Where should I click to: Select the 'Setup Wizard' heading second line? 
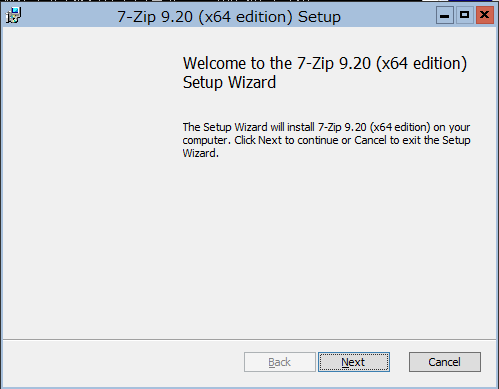pyautogui.click(x=229, y=82)
